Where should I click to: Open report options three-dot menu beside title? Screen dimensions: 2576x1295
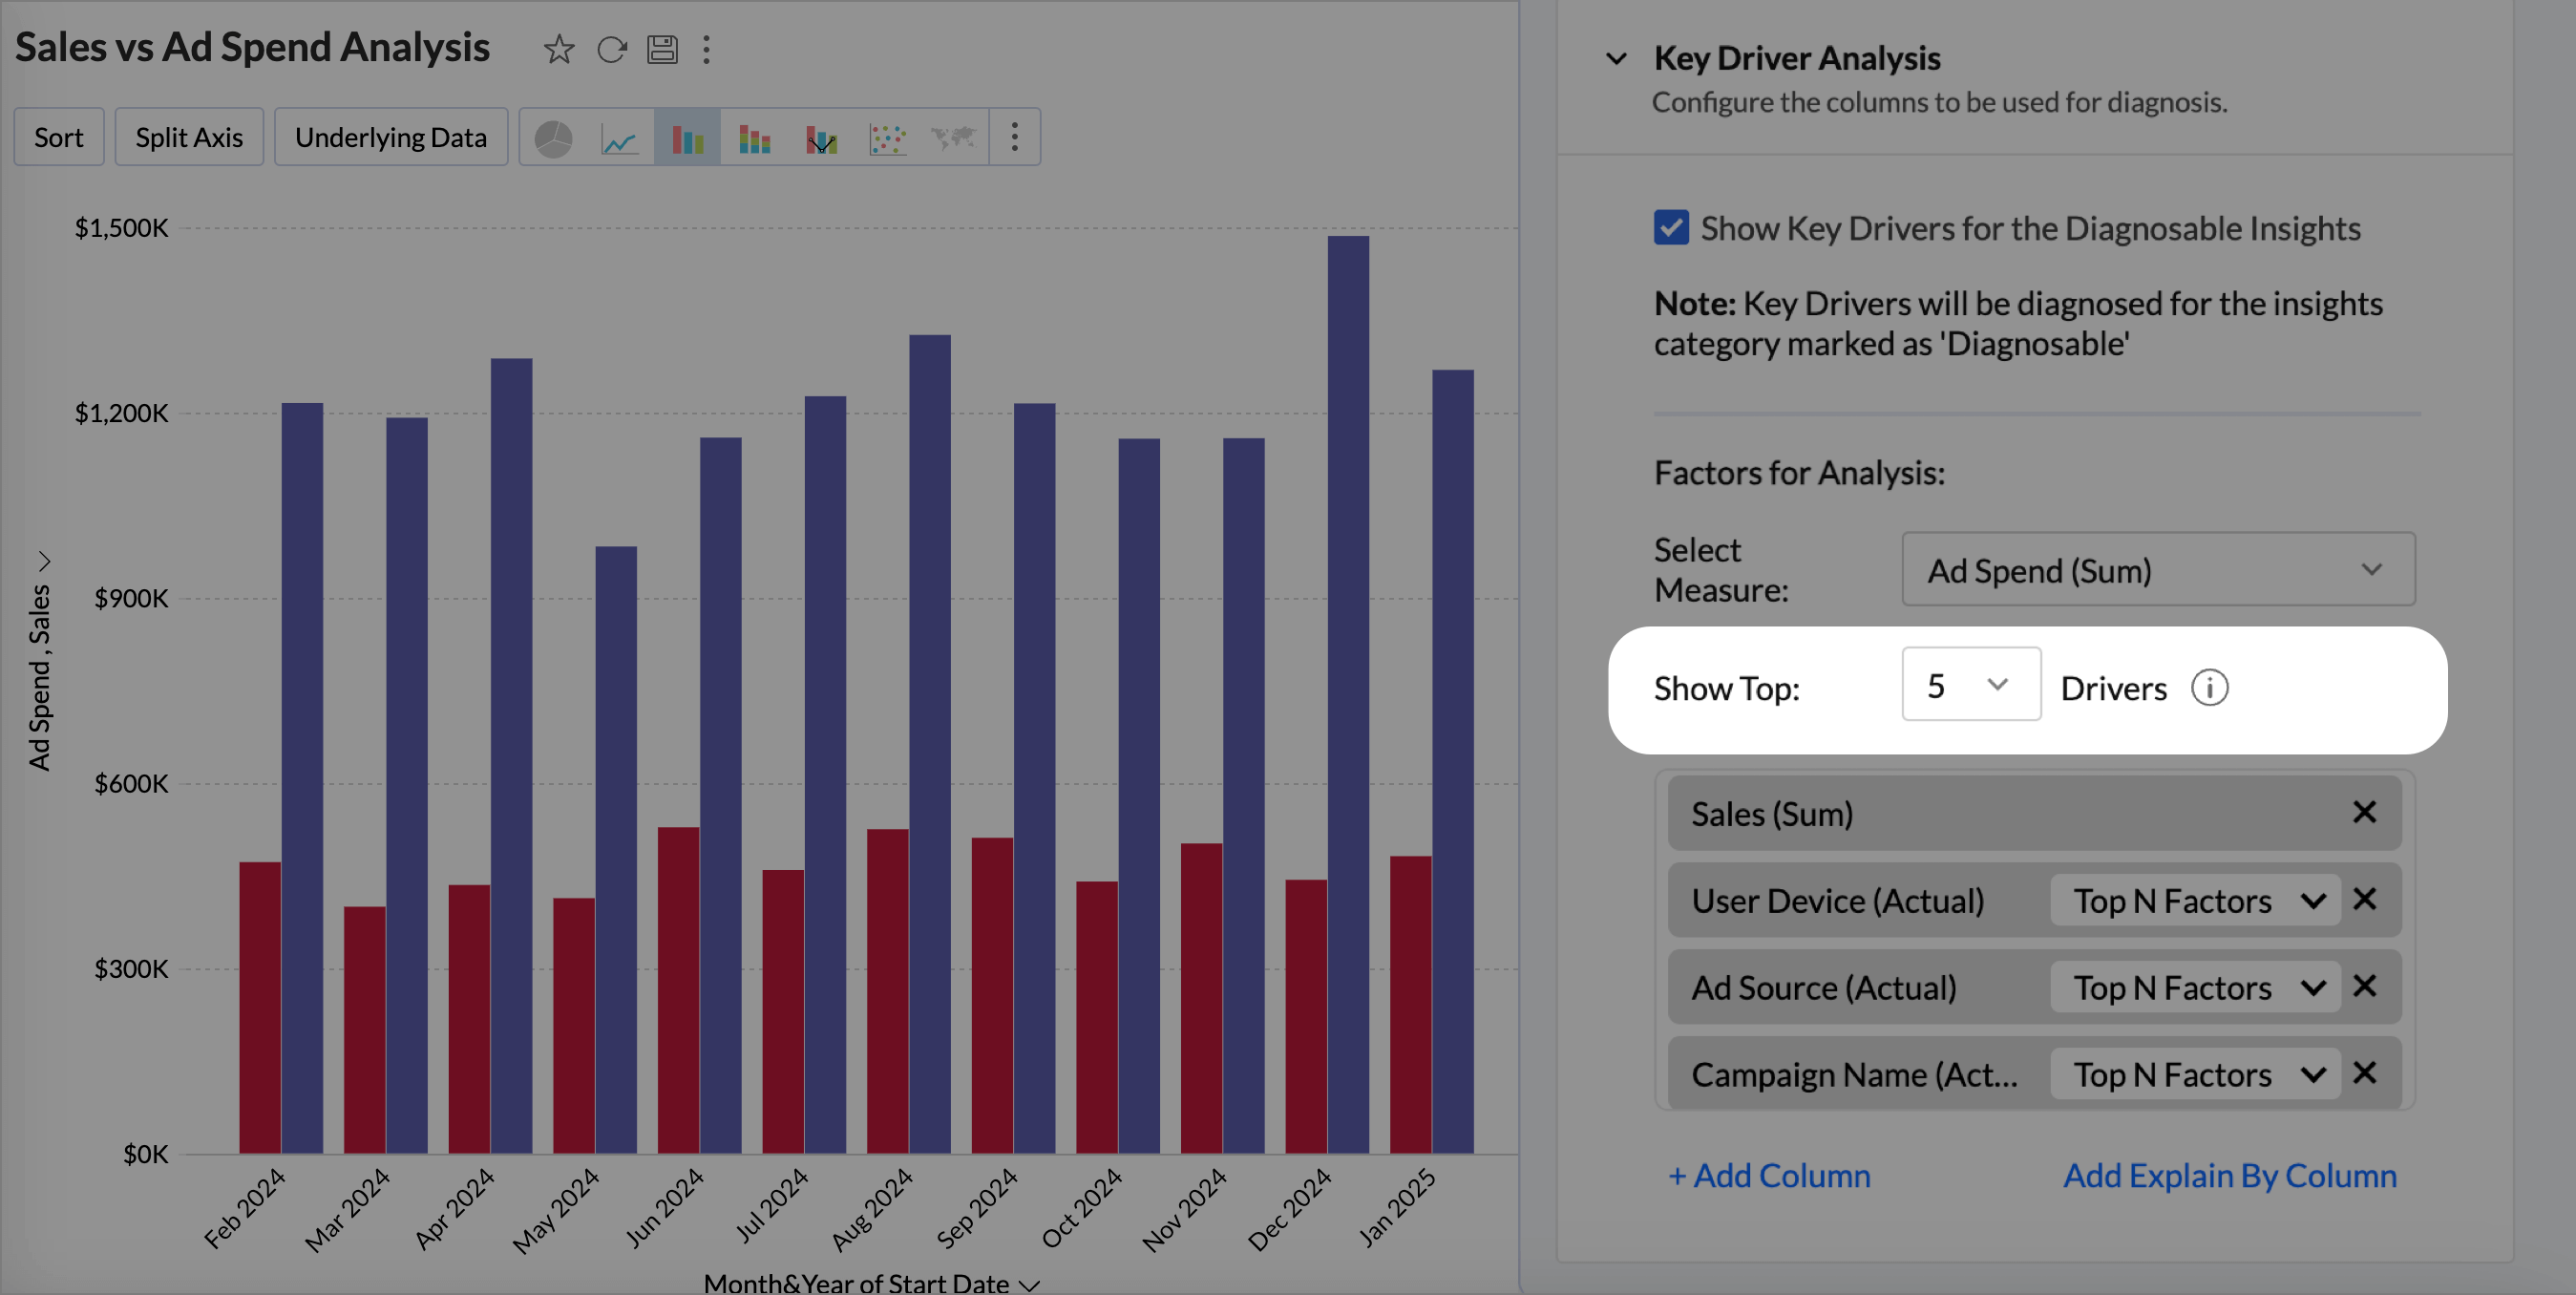[x=706, y=49]
